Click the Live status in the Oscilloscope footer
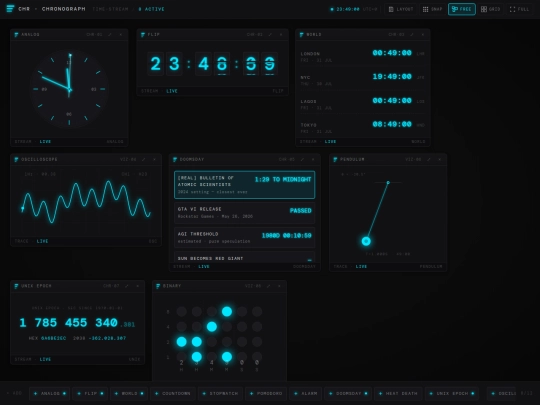Screen dimensions: 540x405 coord(42,241)
